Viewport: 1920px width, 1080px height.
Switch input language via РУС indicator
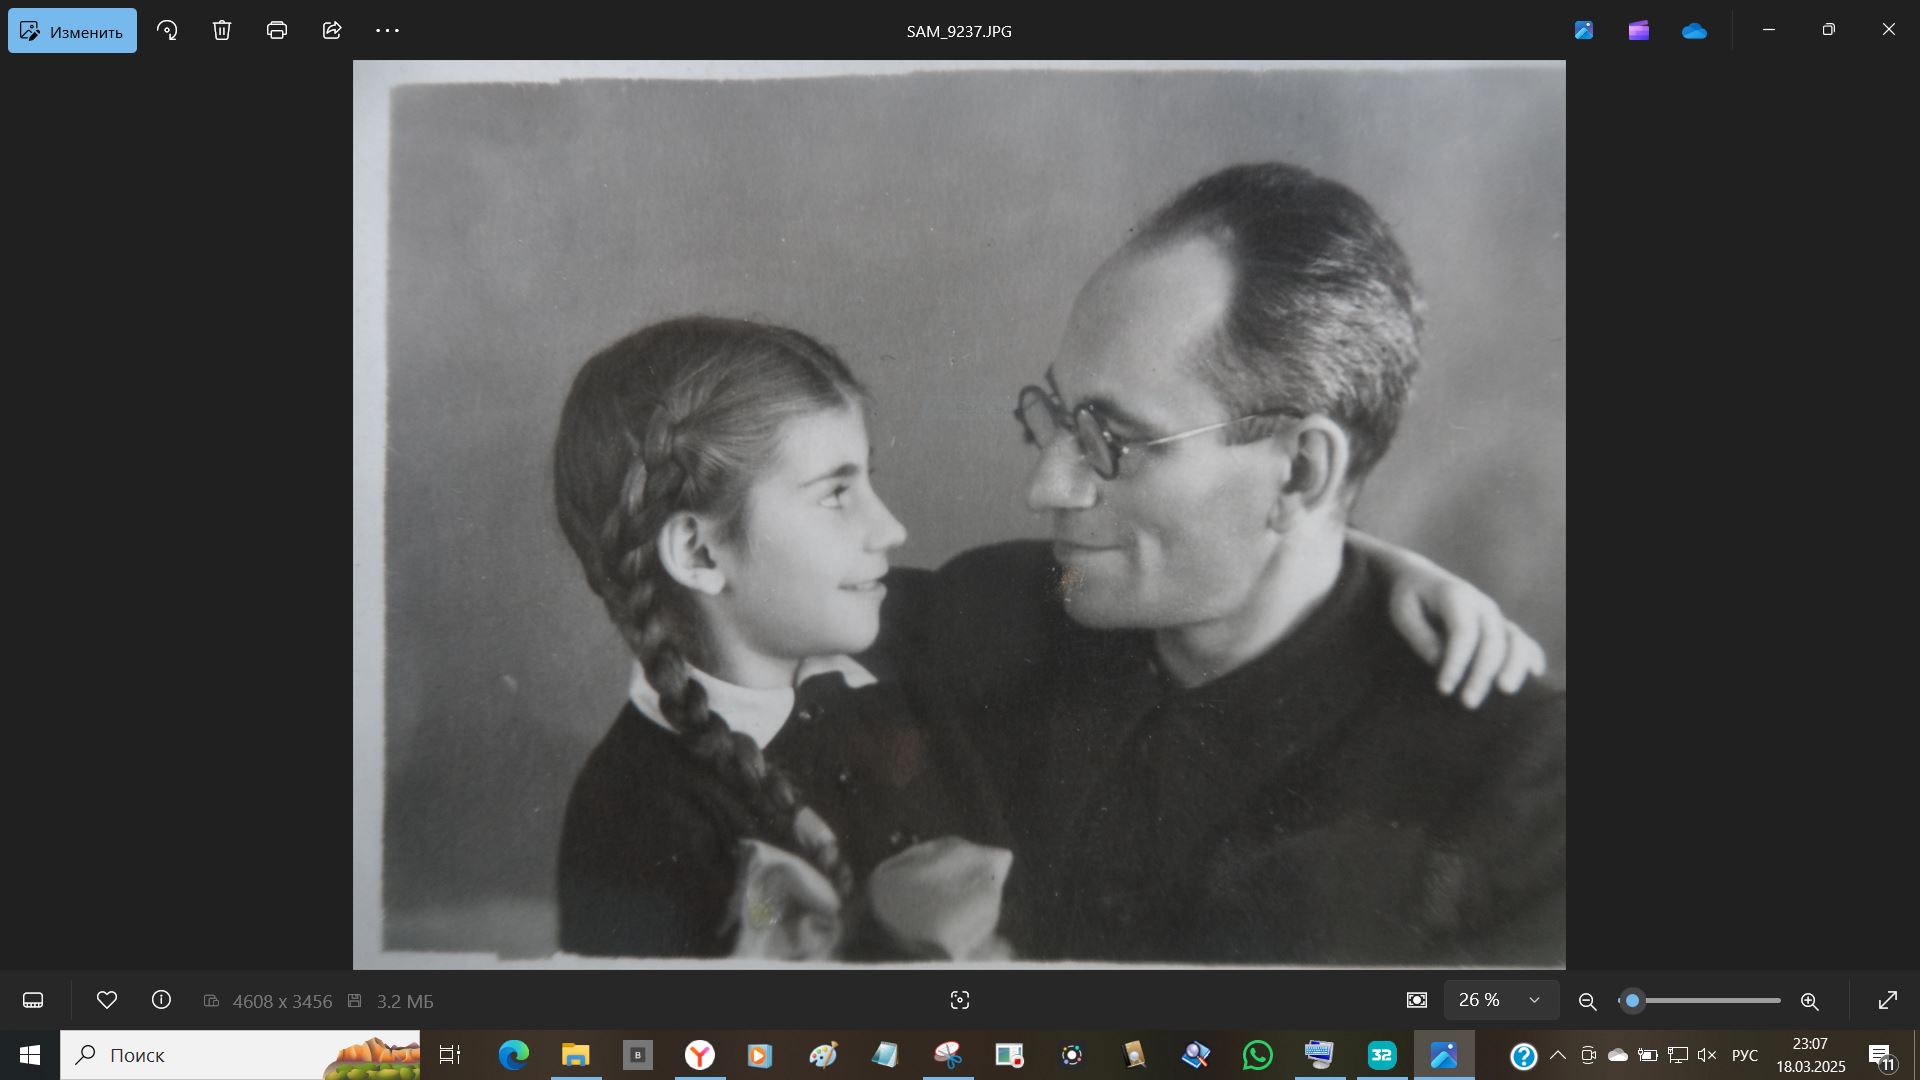(x=1745, y=1055)
